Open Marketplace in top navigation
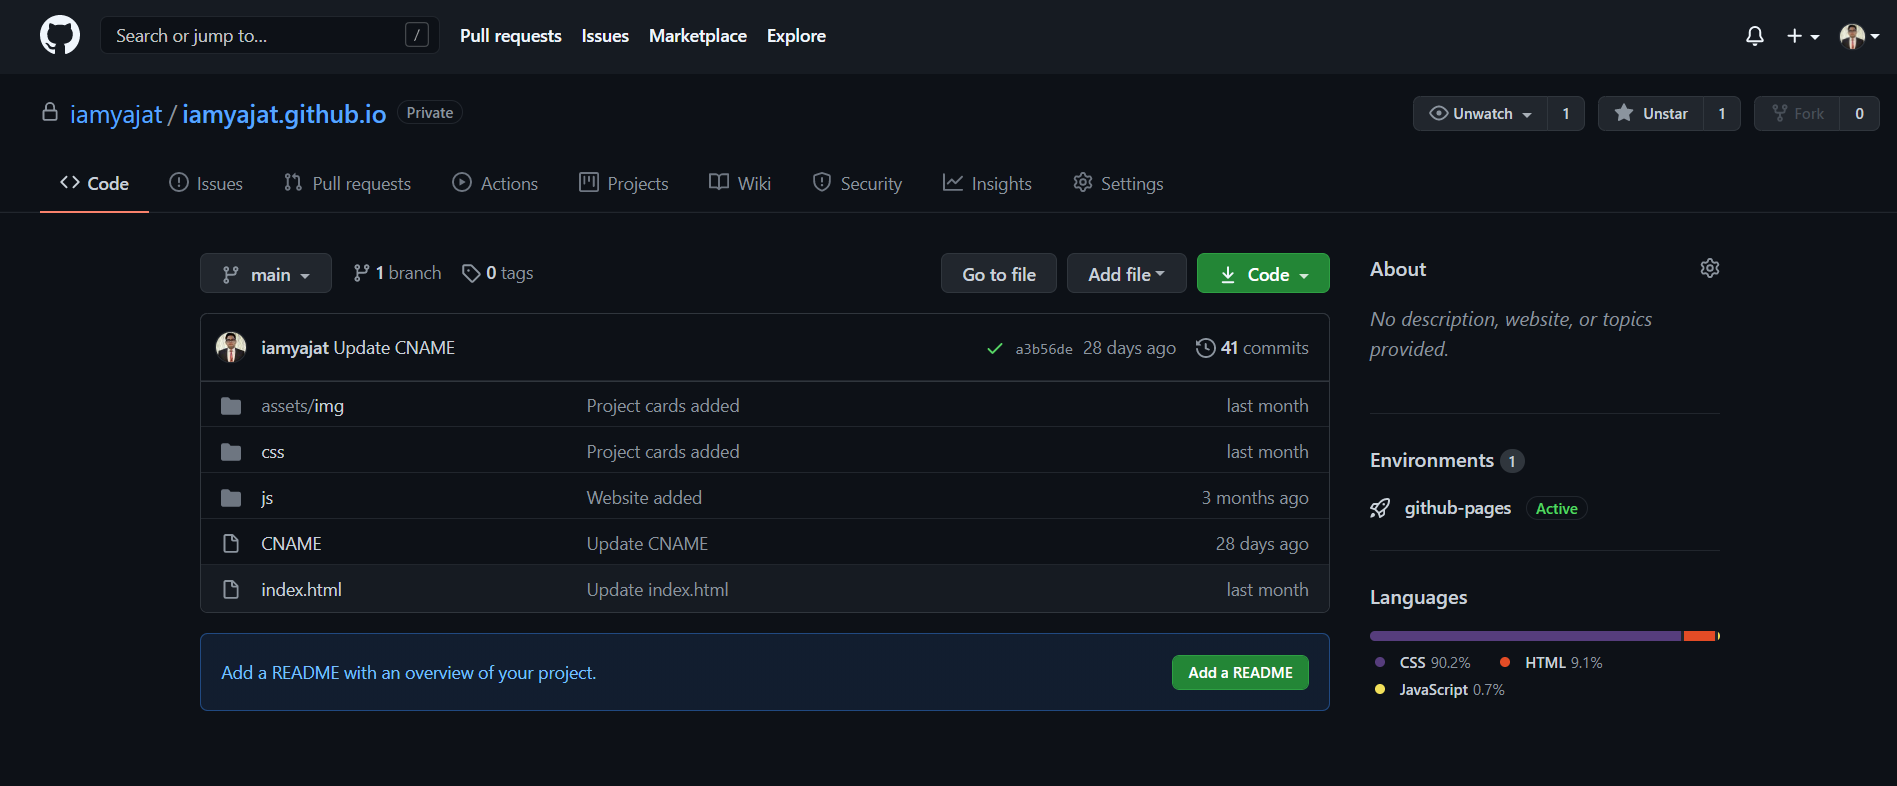This screenshot has width=1897, height=786. pyautogui.click(x=698, y=36)
